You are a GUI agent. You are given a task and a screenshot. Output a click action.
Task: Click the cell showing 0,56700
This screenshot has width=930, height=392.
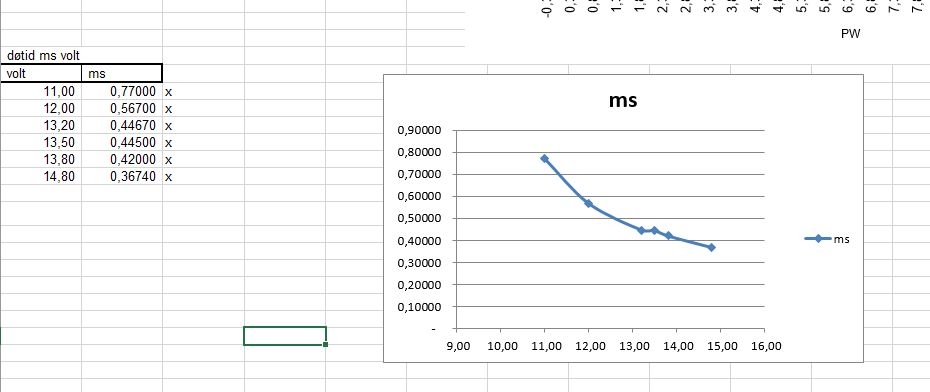pos(122,109)
